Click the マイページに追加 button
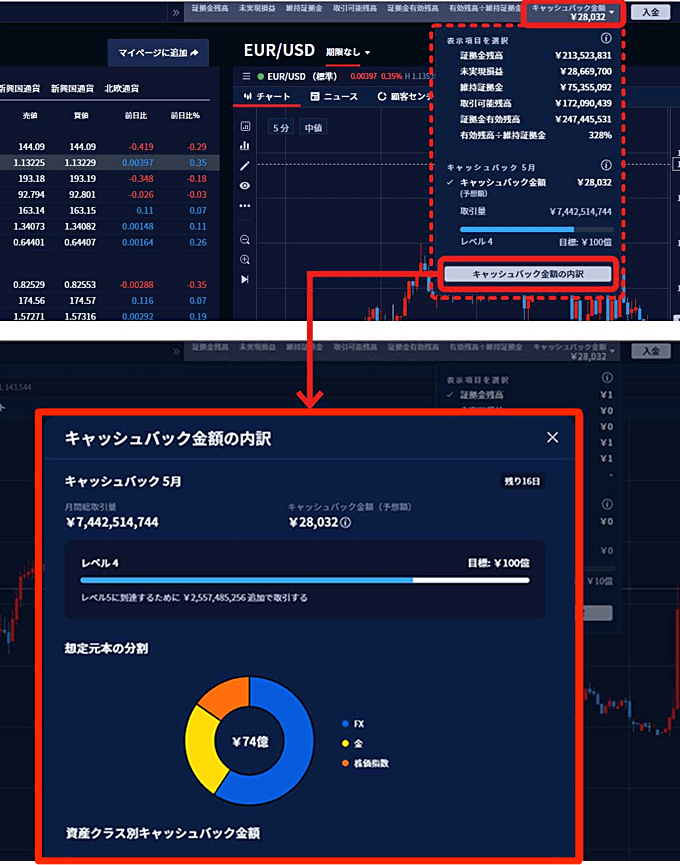 [158, 53]
